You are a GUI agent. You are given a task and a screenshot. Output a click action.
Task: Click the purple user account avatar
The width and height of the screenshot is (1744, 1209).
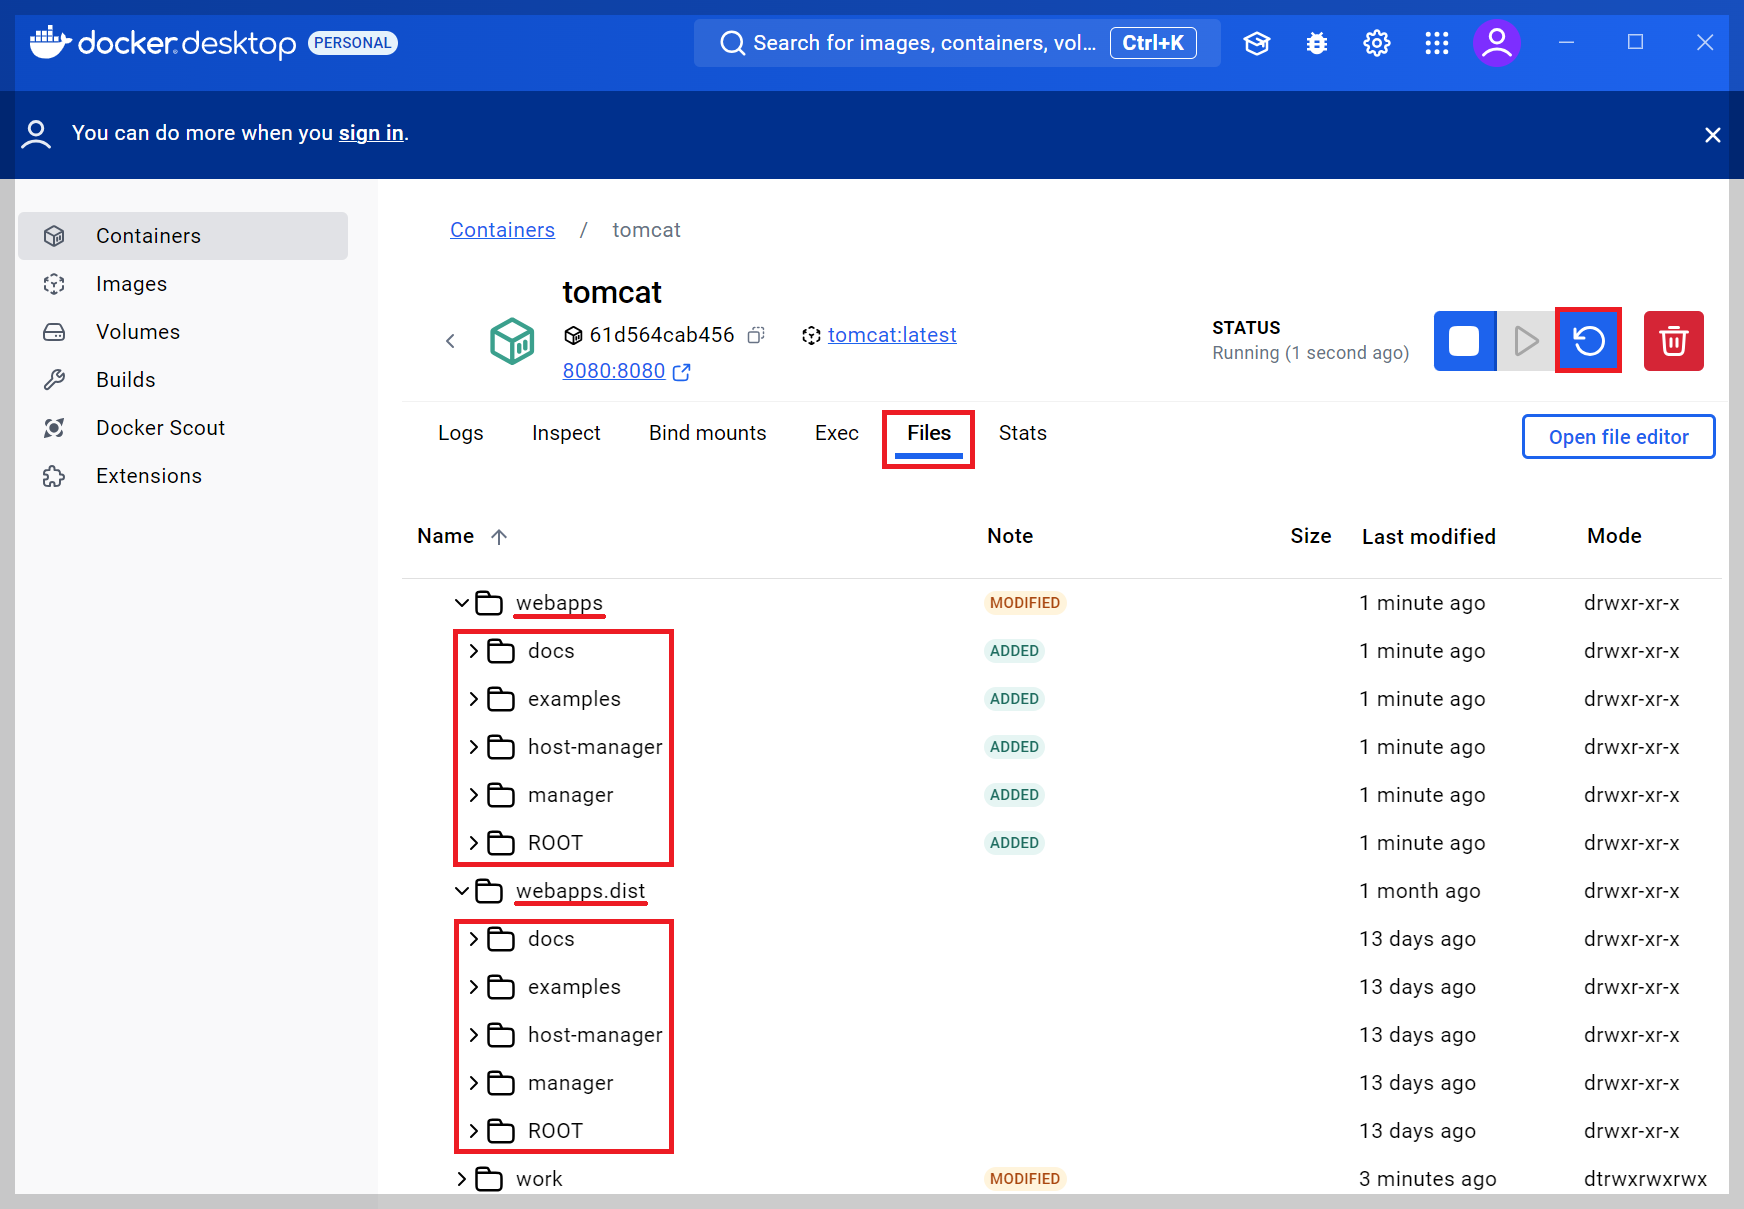(x=1497, y=43)
